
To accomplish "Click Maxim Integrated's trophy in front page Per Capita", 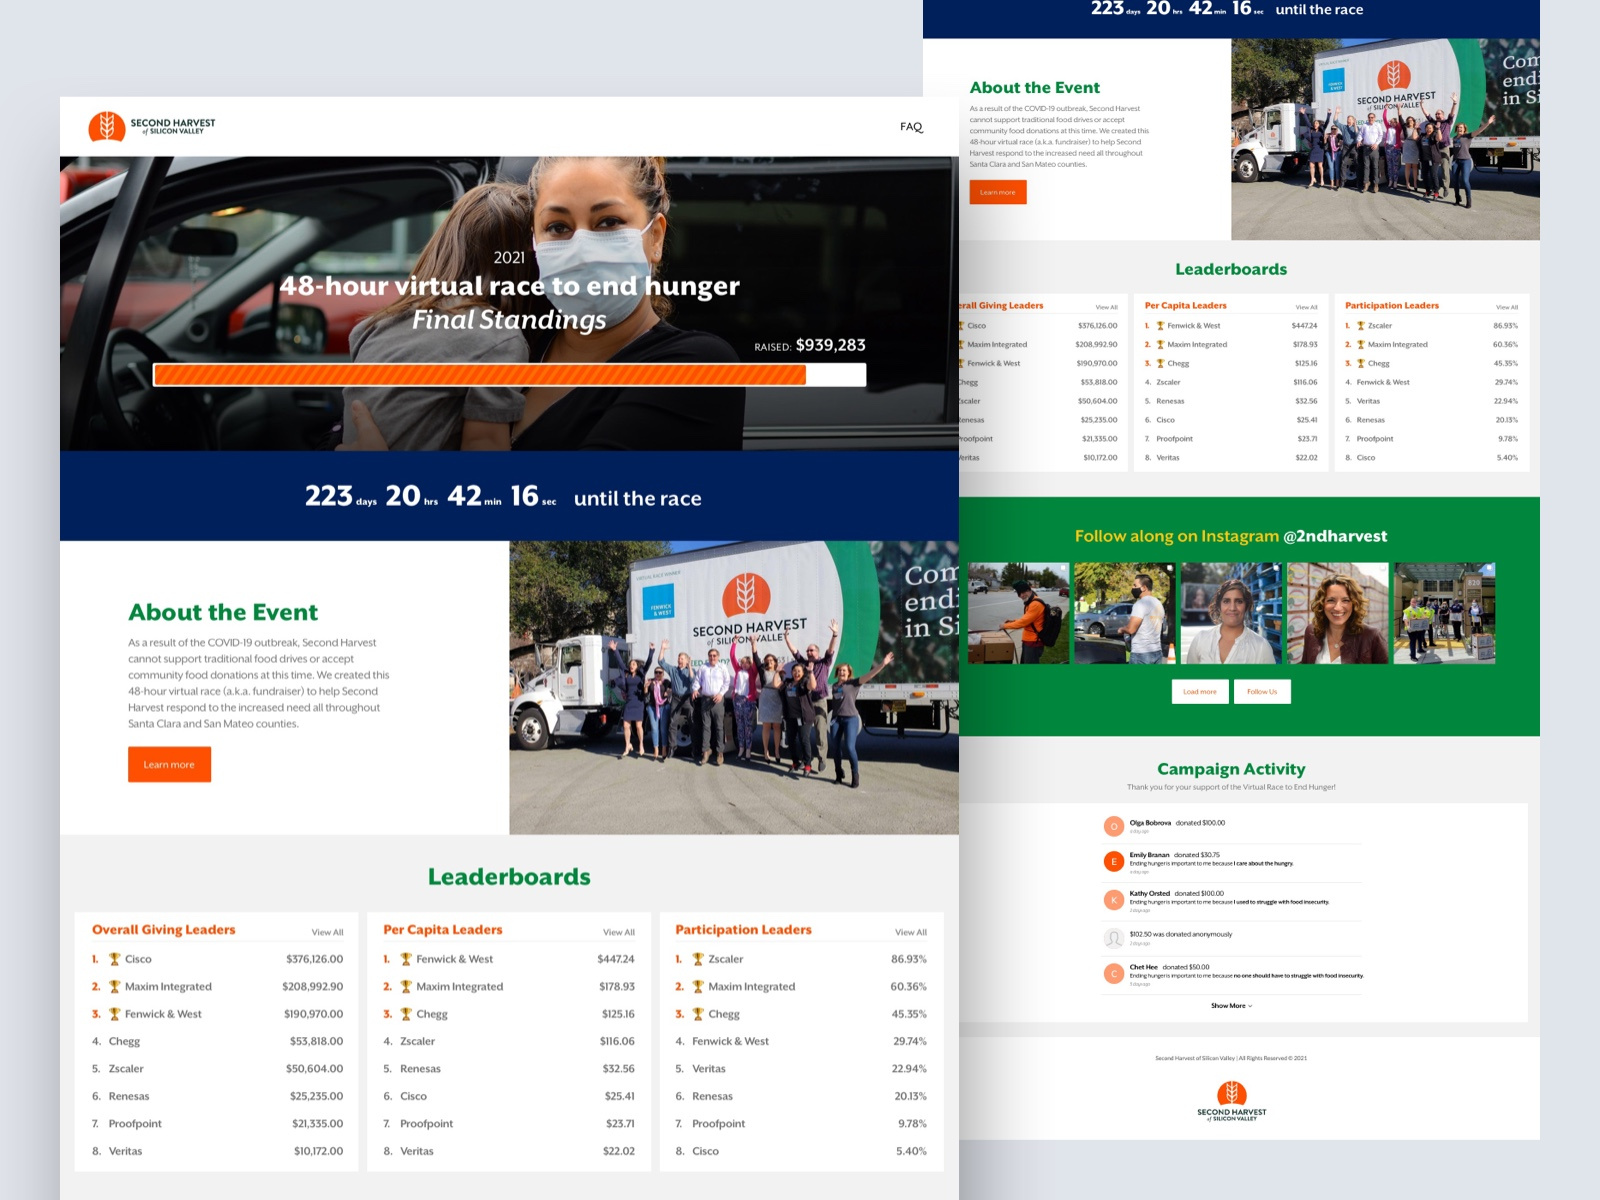I will click(406, 986).
